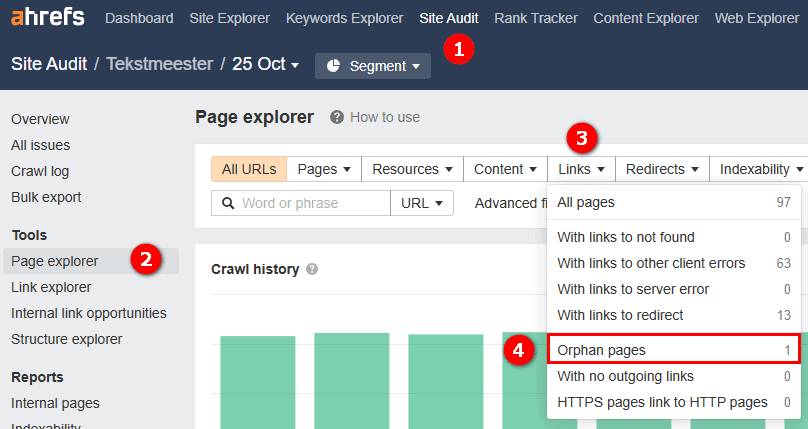This screenshot has width=808, height=429.
Task: Select Orphan pages in Links menu
Action: (x=674, y=350)
